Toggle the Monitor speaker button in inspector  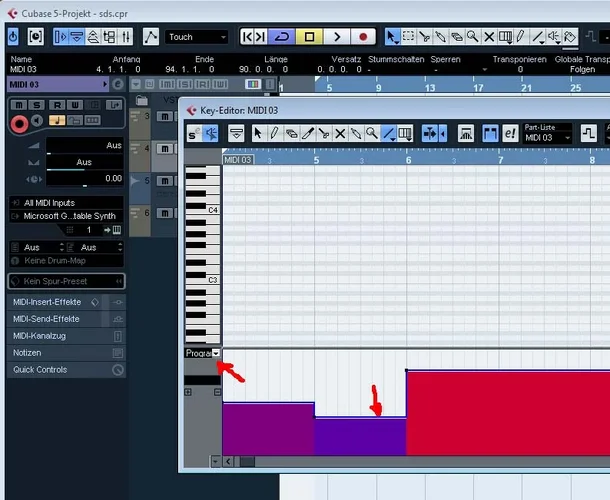pos(37,121)
